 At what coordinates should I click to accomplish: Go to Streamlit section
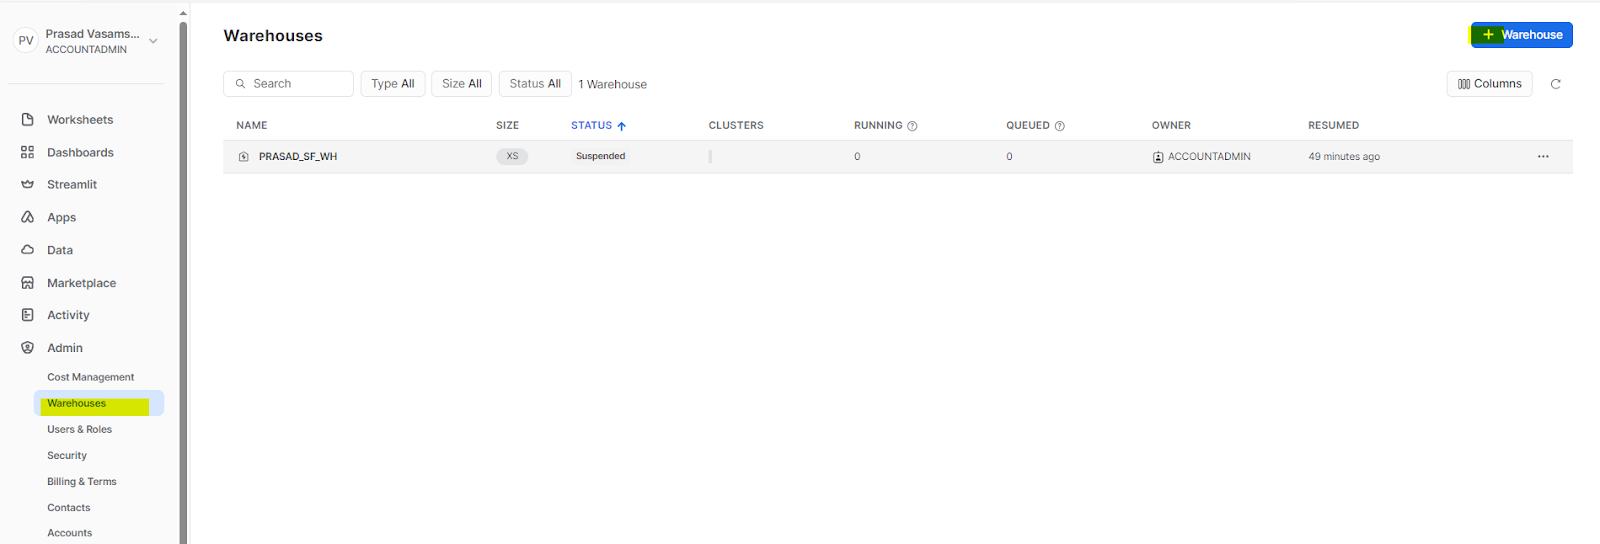click(72, 185)
